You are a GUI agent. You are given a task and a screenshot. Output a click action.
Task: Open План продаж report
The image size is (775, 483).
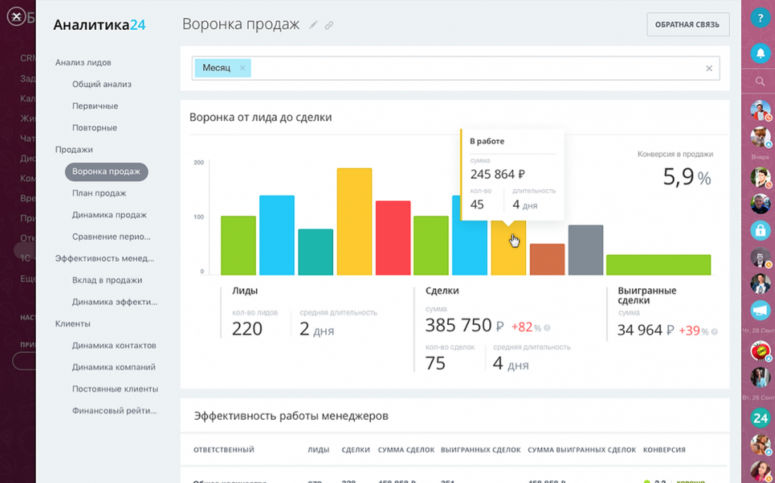point(99,193)
